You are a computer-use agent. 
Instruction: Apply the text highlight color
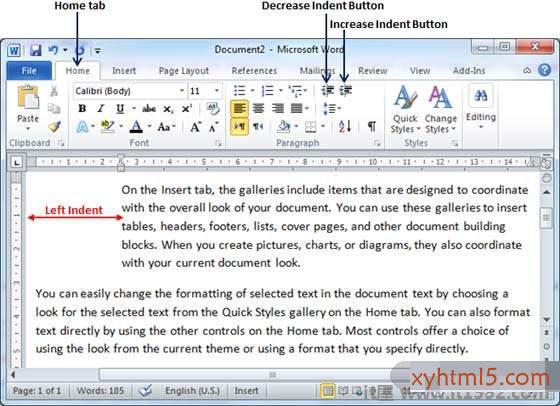click(x=107, y=127)
